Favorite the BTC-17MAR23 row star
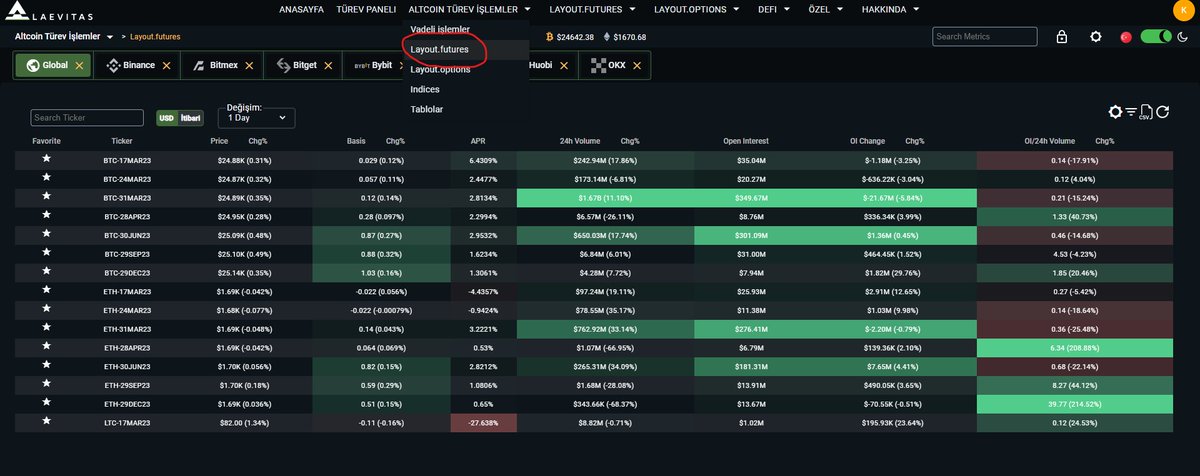The width and height of the screenshot is (1200, 476). coord(46,159)
